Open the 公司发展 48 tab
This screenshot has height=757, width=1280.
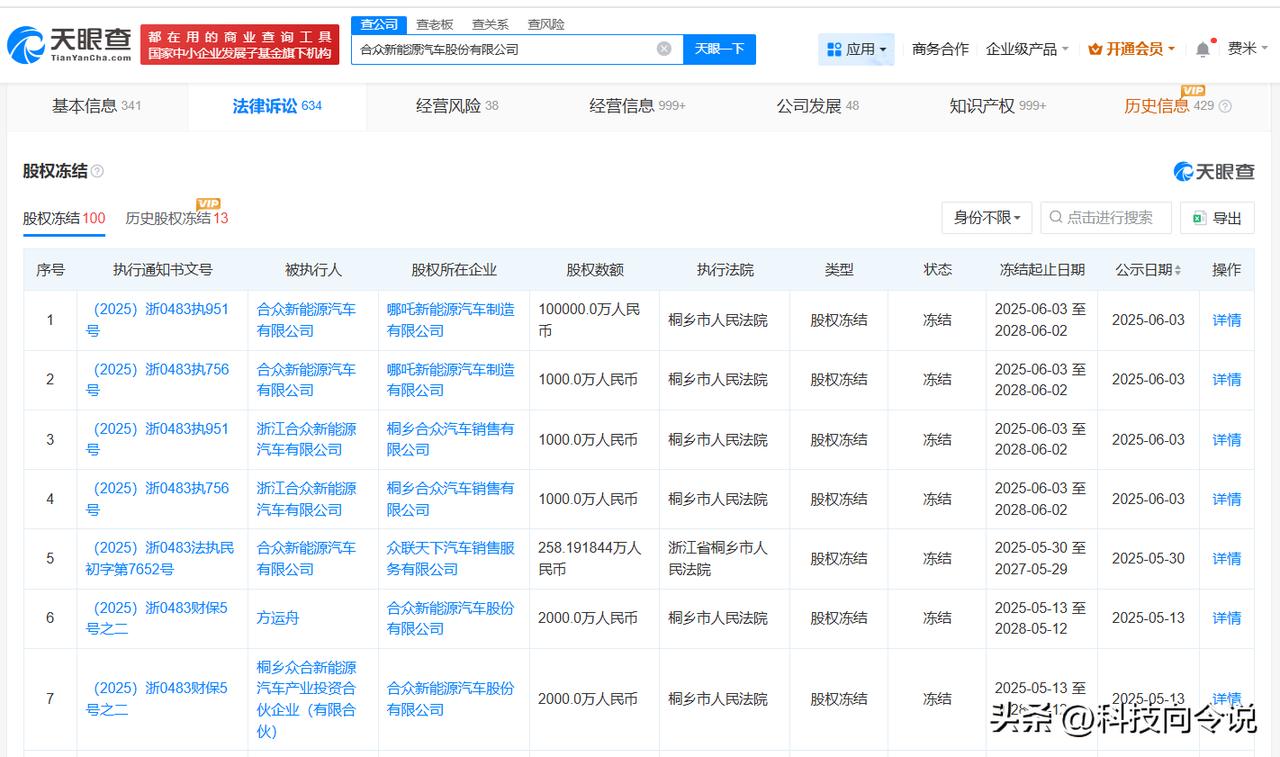click(818, 106)
